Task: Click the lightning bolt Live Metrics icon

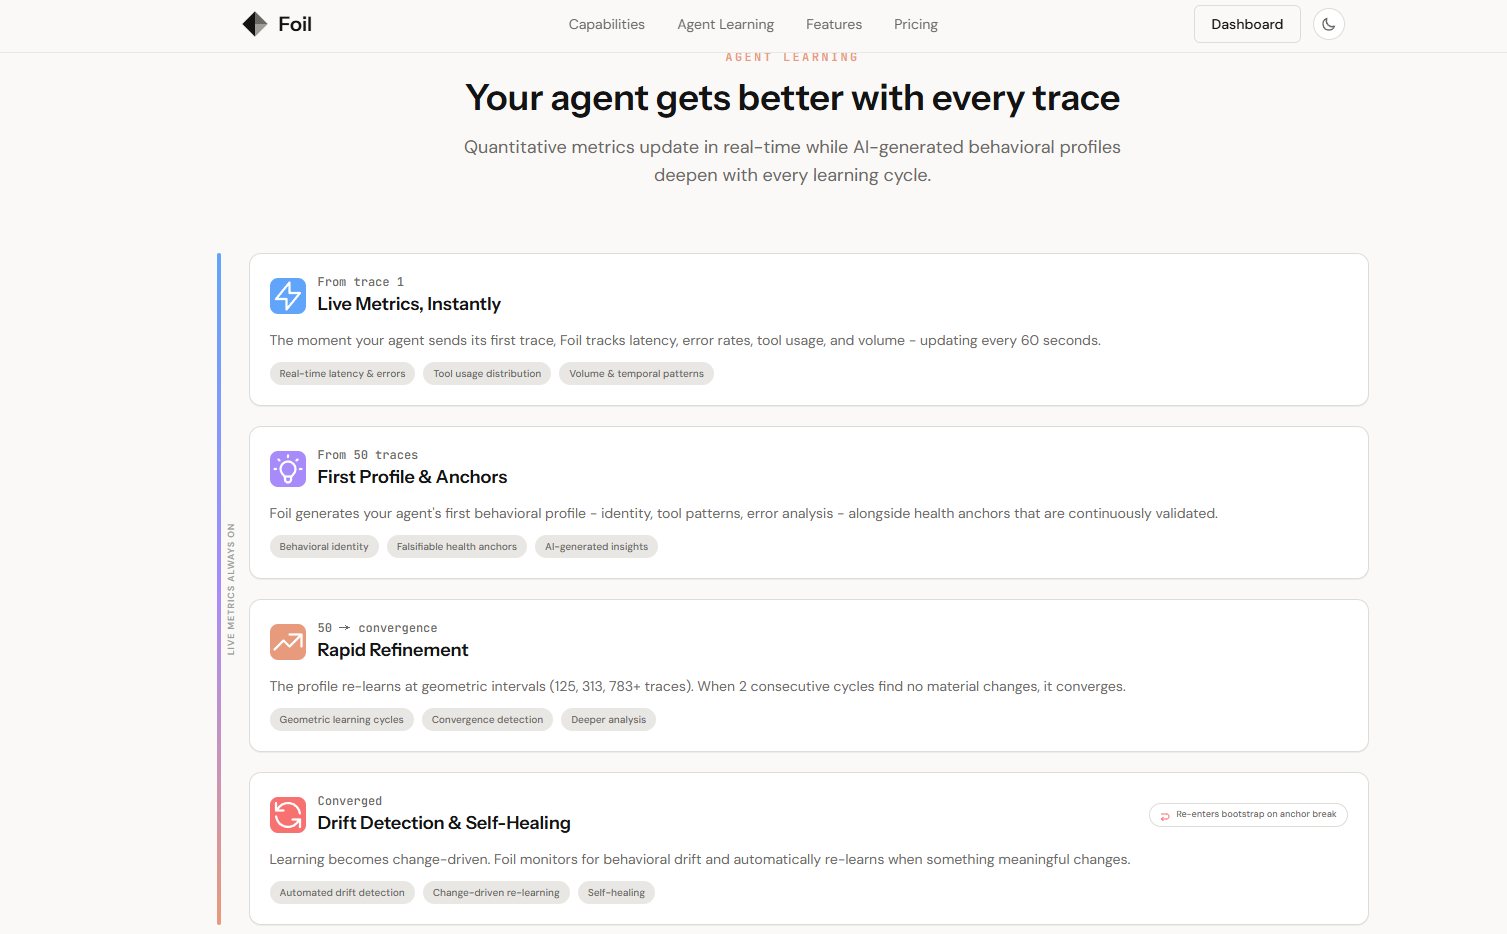Action: pos(288,296)
